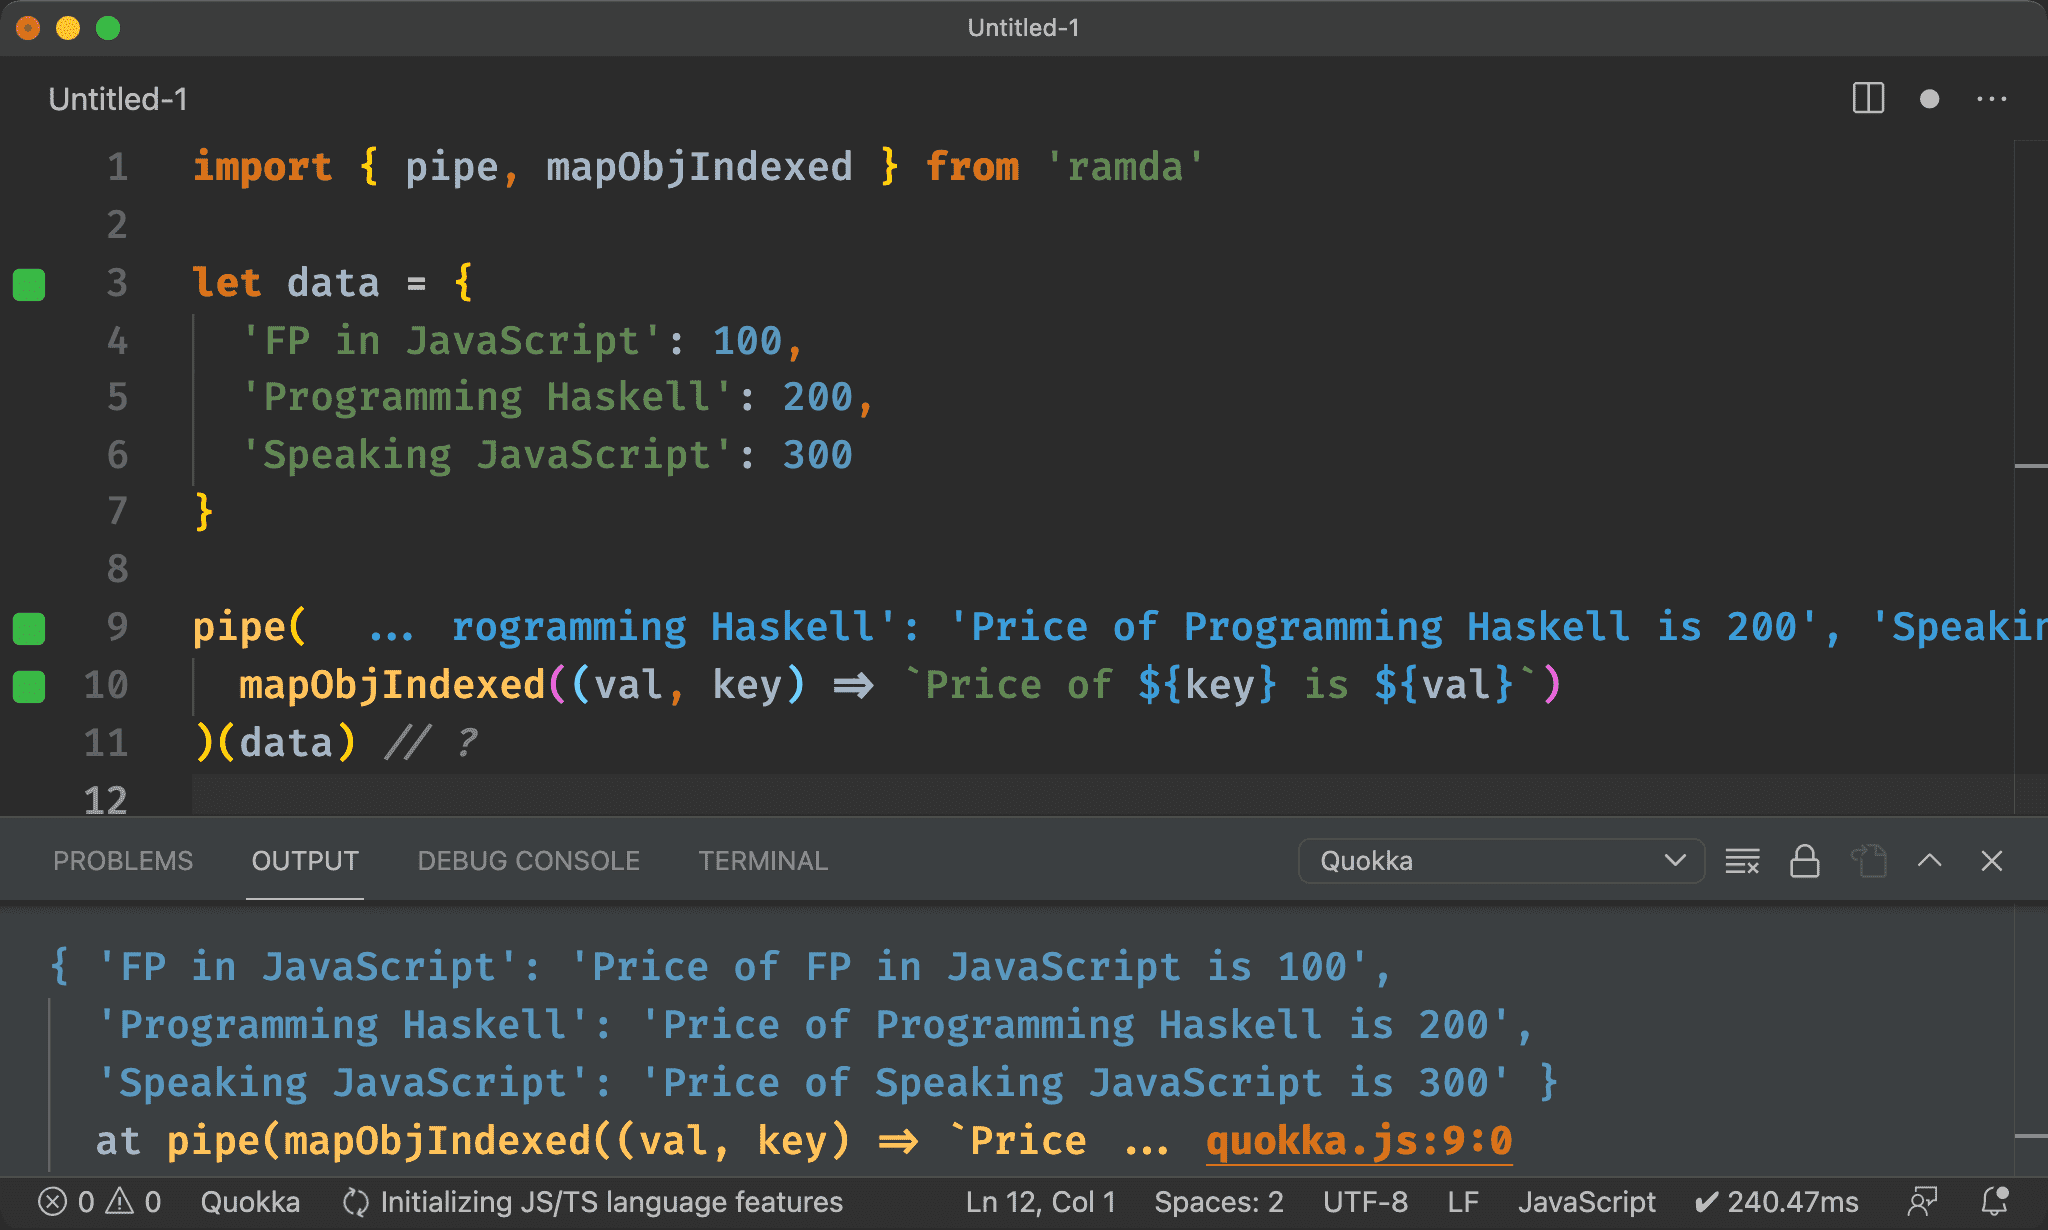Clear the output panel contents

pyautogui.click(x=1742, y=861)
